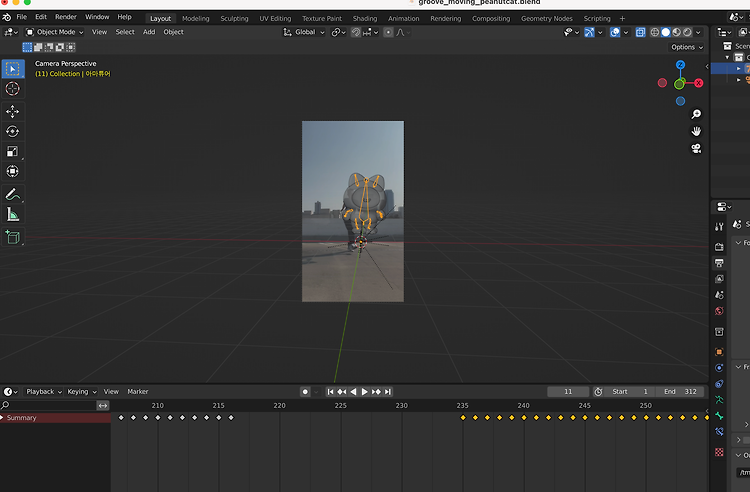Screen dimensions: 750x492
Task: Click the camera view toggle icon
Action: pos(696,149)
